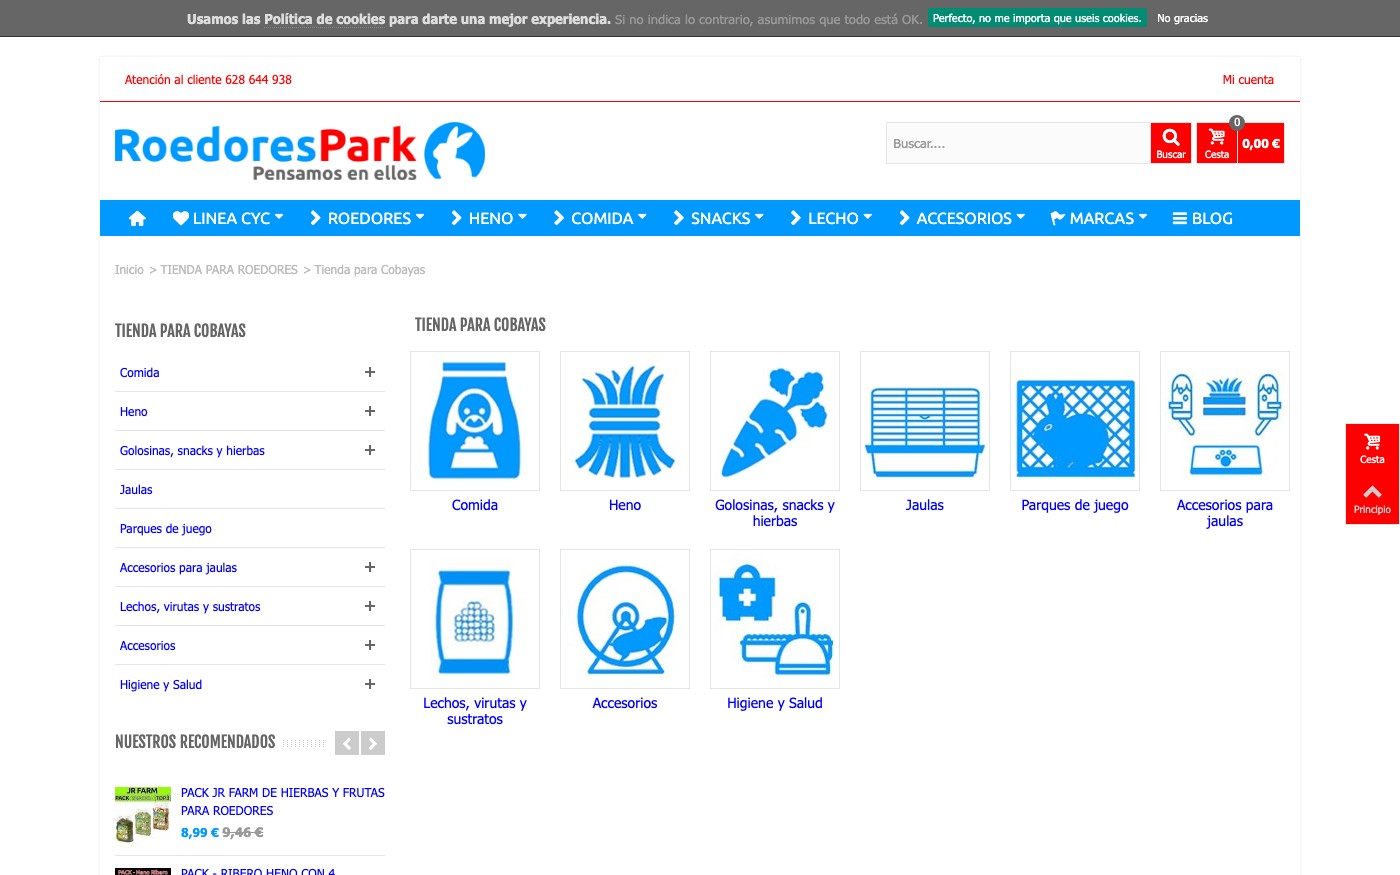Accept cookies with the green Perfecto button
Image resolution: width=1400 pixels, height=875 pixels.
click(x=1037, y=18)
